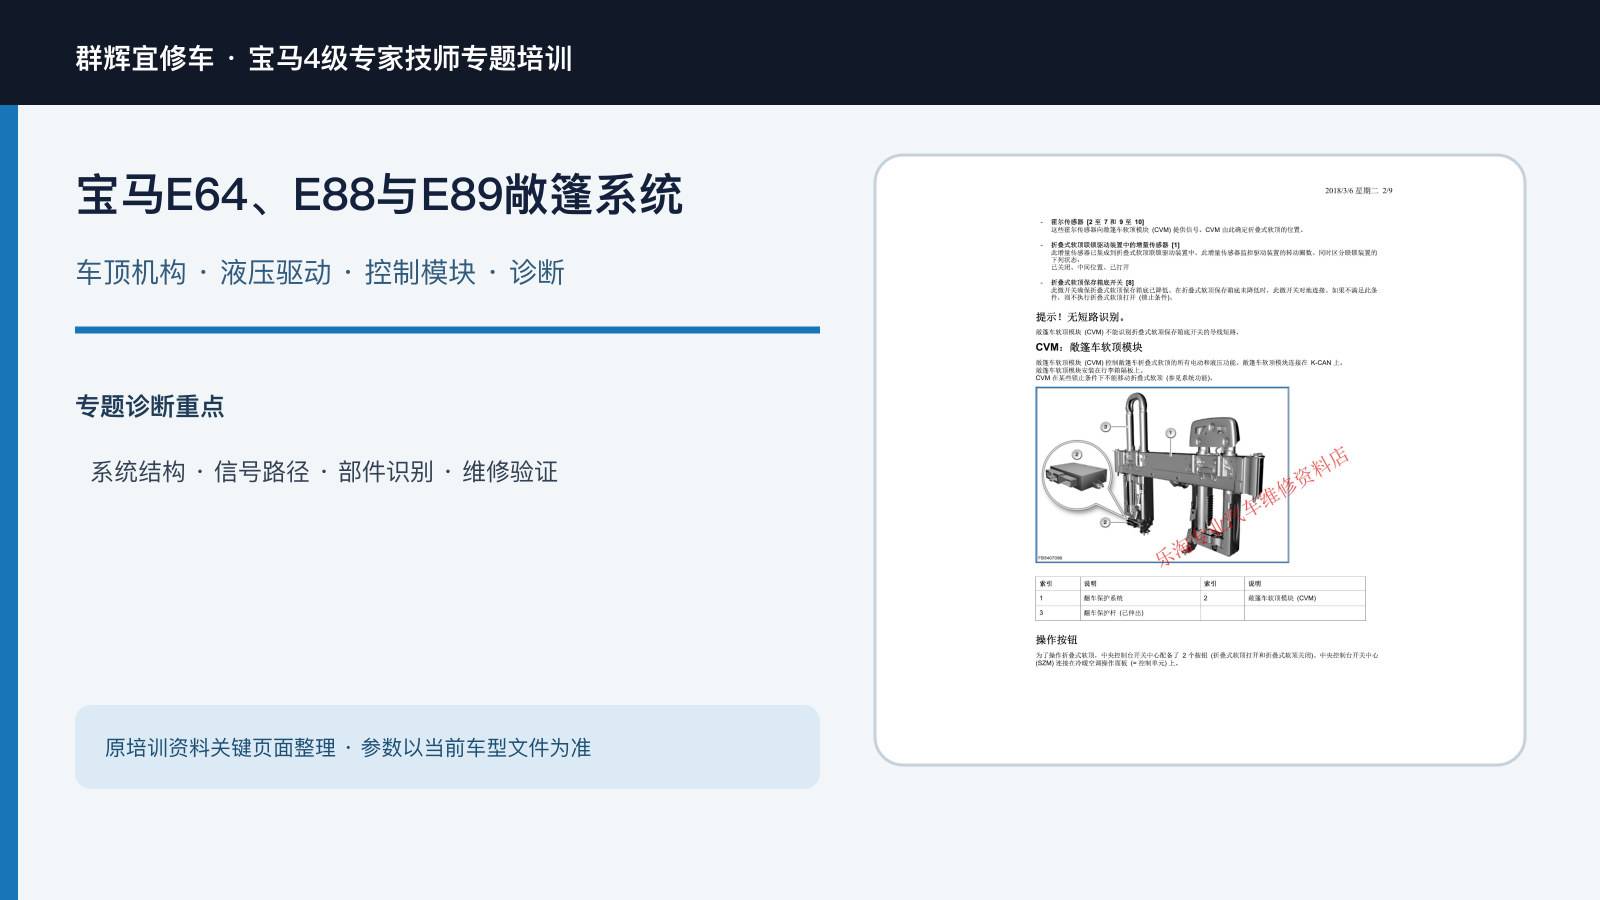Select the document heading 操作按钮
Image resolution: width=1600 pixels, height=900 pixels.
coord(1056,640)
